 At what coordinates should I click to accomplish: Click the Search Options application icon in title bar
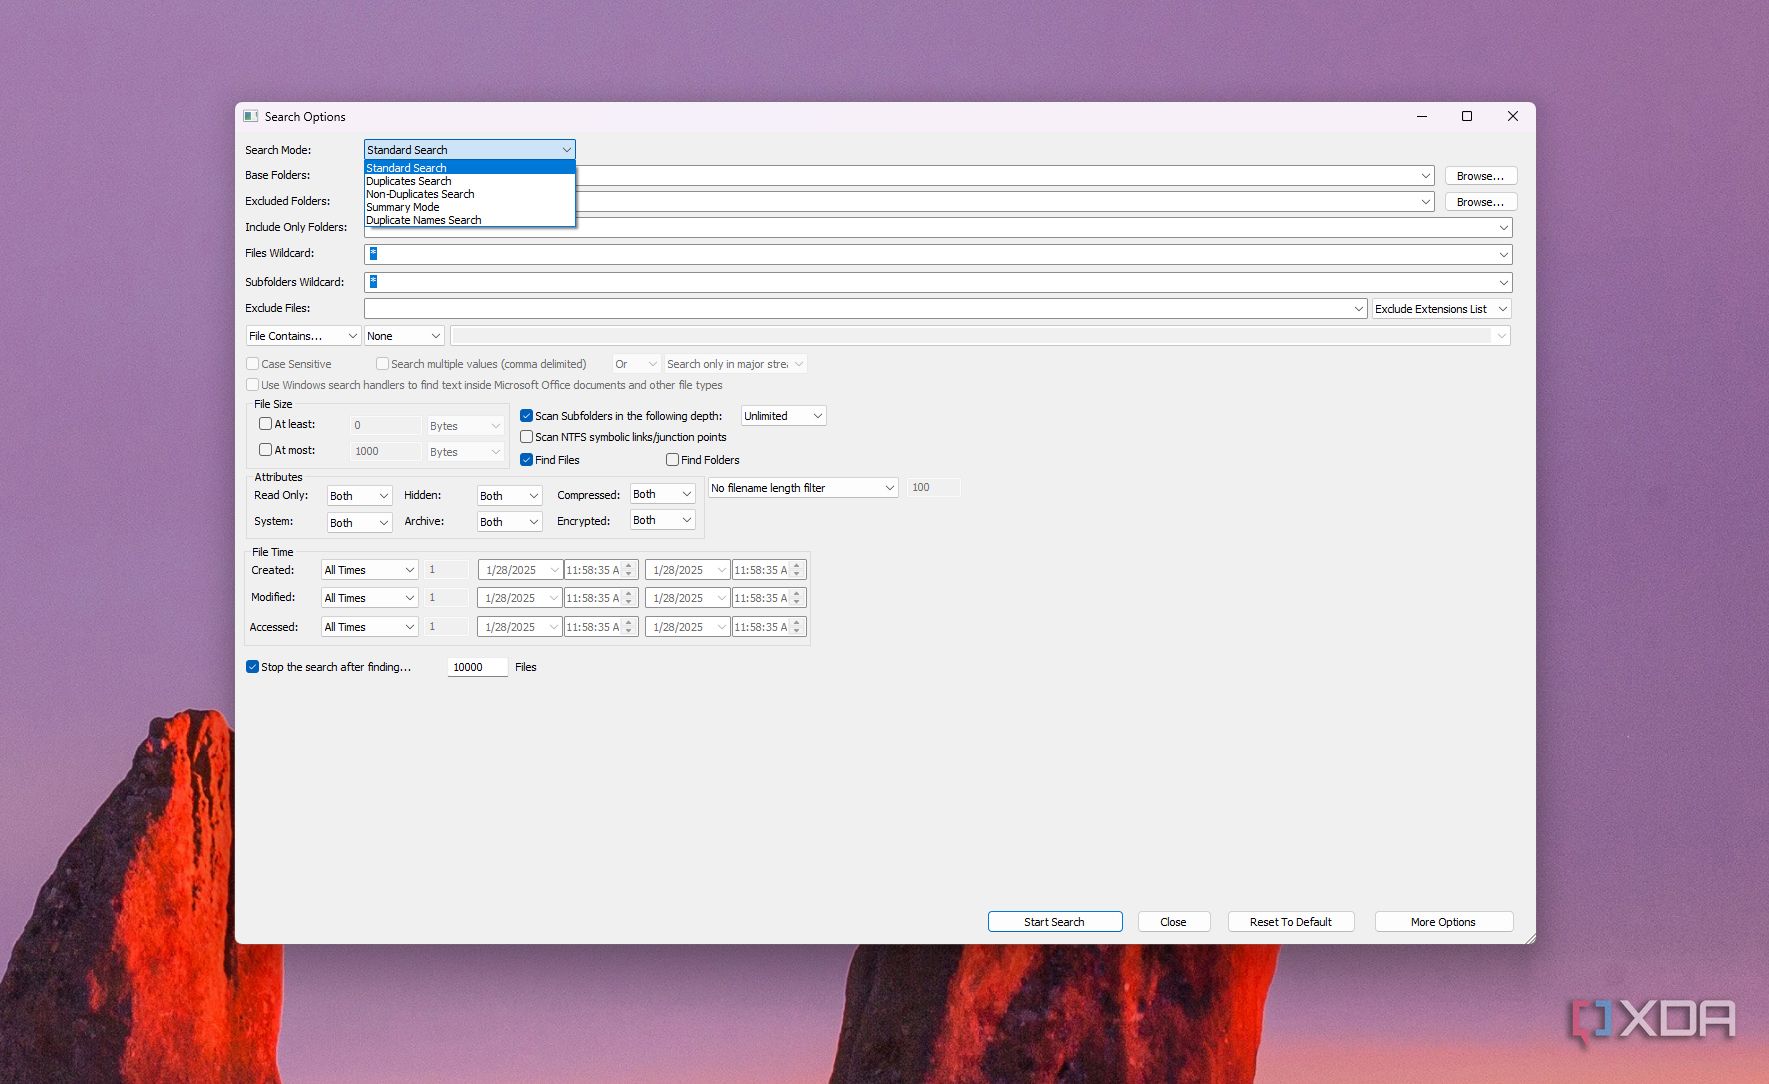click(x=251, y=116)
